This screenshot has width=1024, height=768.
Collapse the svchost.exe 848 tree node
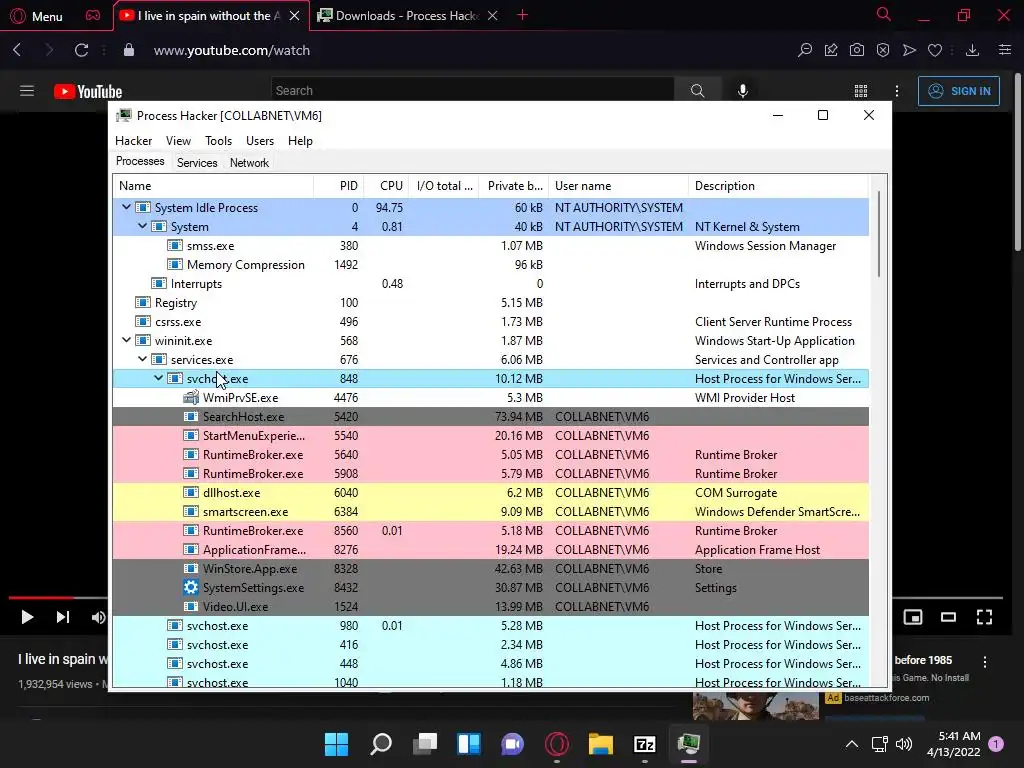point(158,377)
